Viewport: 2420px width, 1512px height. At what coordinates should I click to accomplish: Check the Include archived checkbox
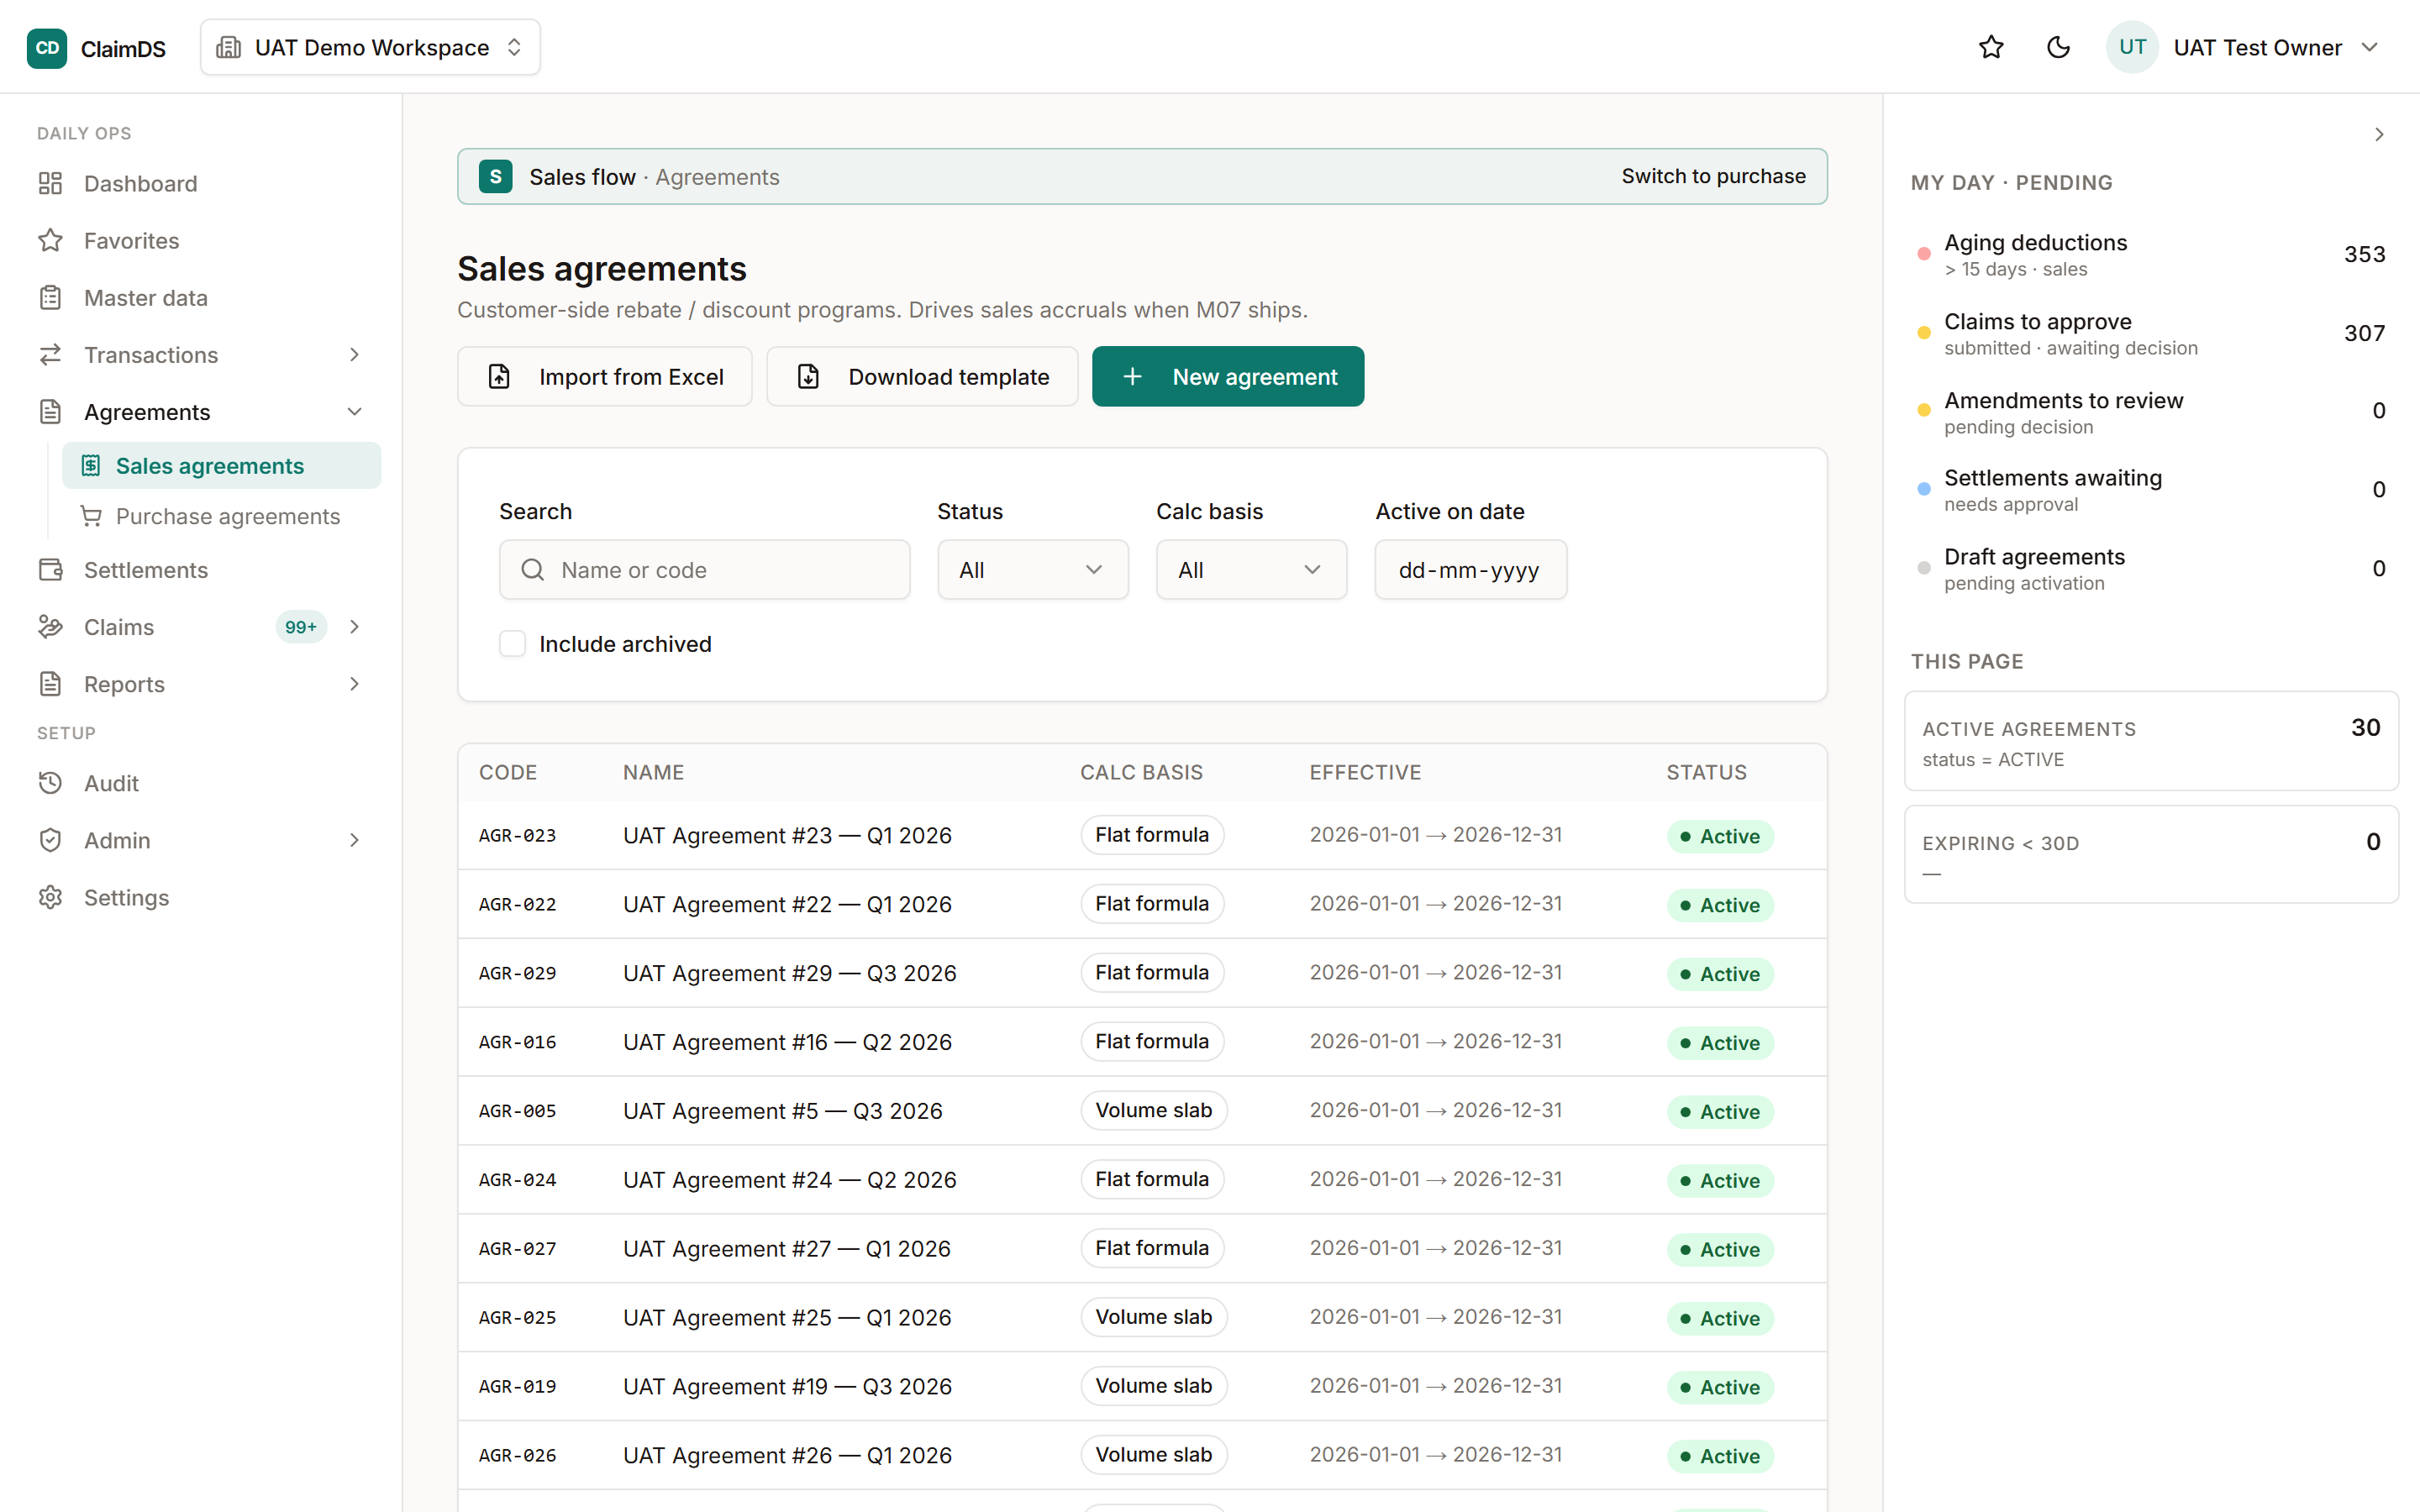(x=513, y=643)
